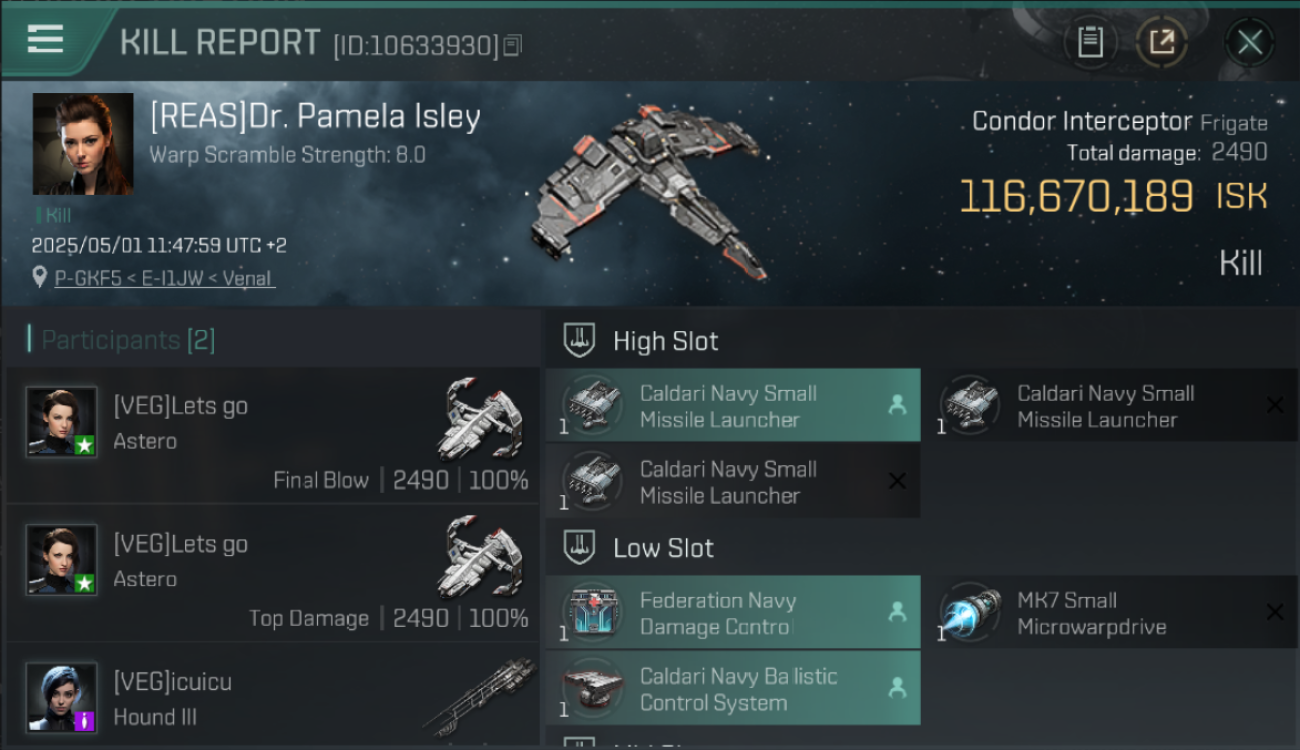Open Dr. Pamela Isley's portrait
1300x750 pixels.
83,144
